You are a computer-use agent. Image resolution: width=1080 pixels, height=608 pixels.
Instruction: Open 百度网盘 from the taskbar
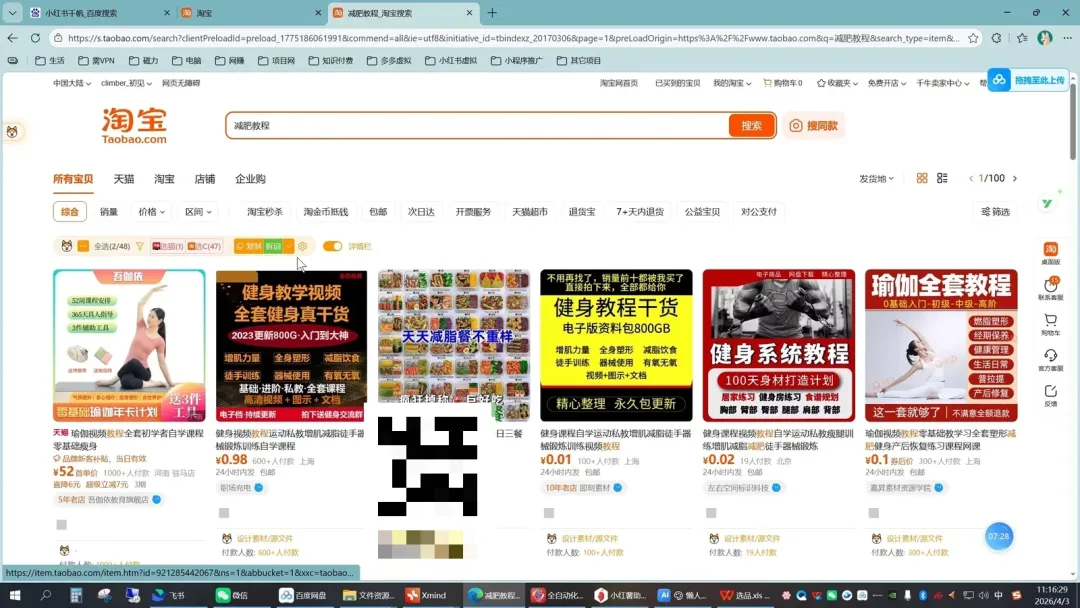point(303,595)
